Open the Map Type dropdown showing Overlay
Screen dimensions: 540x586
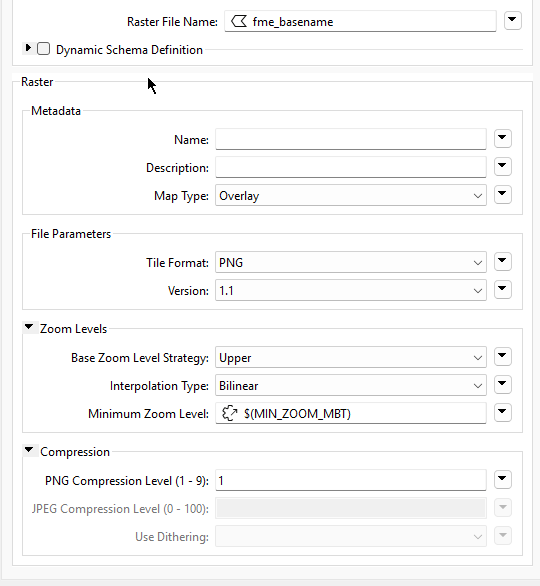[351, 195]
